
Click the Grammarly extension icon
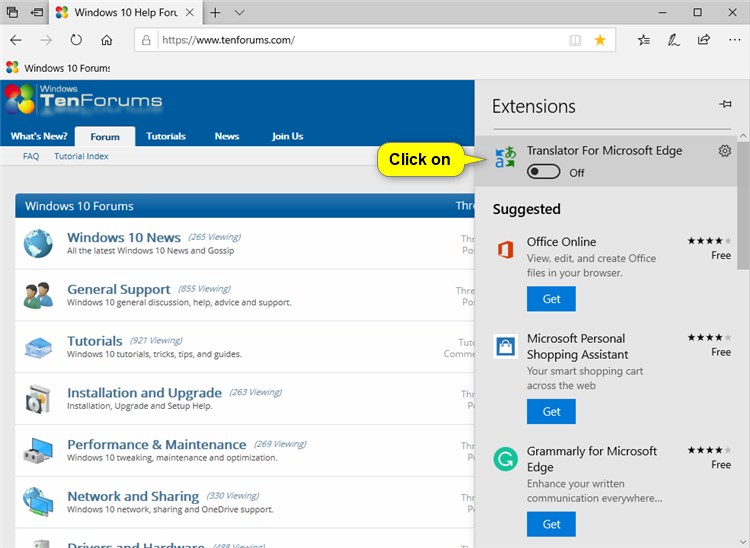click(x=506, y=459)
